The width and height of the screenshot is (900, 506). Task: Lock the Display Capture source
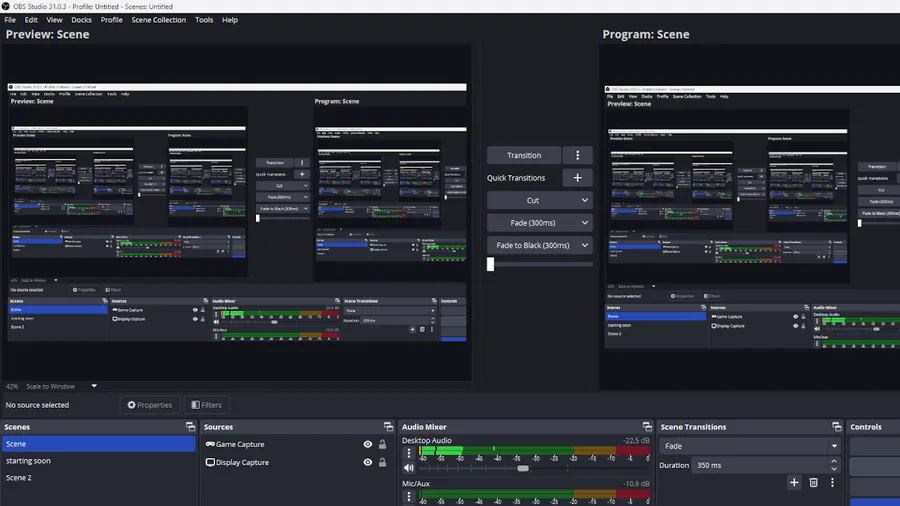[x=382, y=462]
